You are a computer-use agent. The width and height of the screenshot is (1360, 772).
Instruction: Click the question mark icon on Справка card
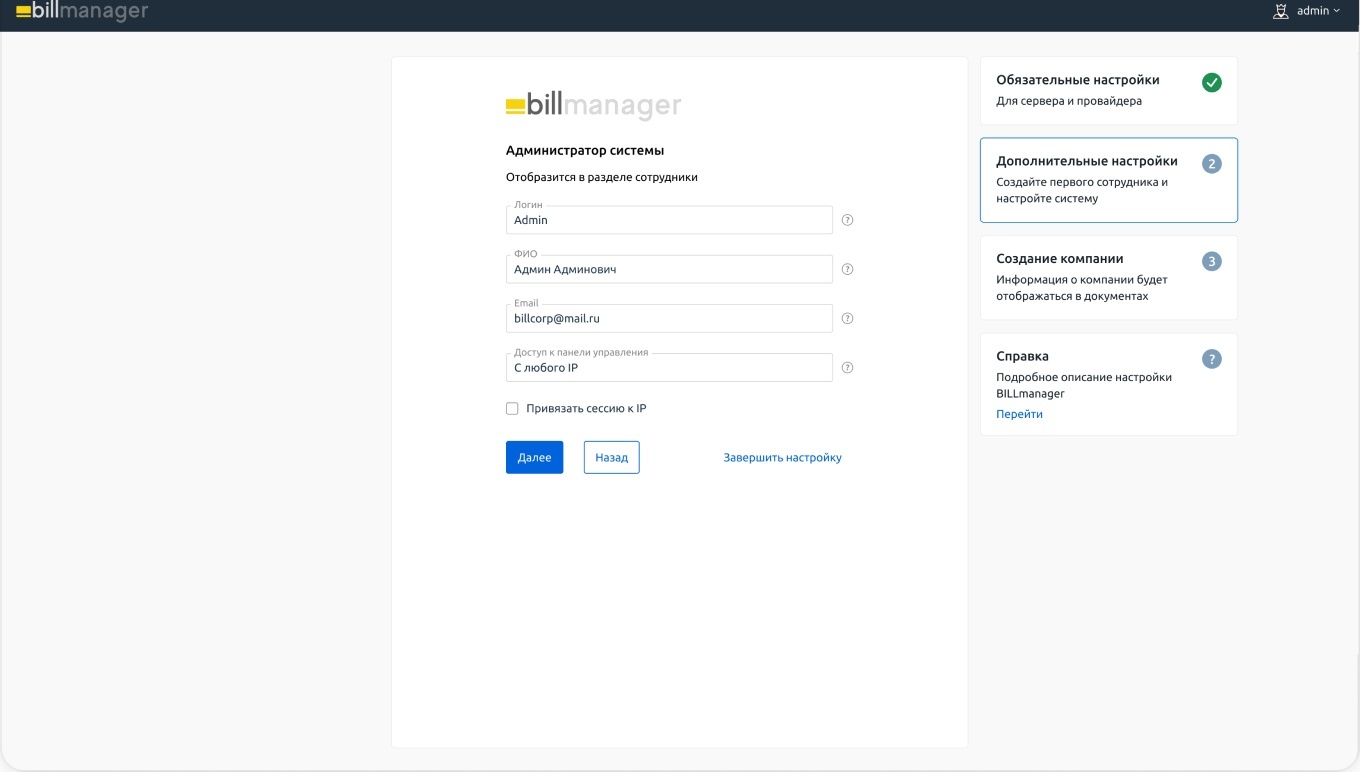click(1211, 359)
